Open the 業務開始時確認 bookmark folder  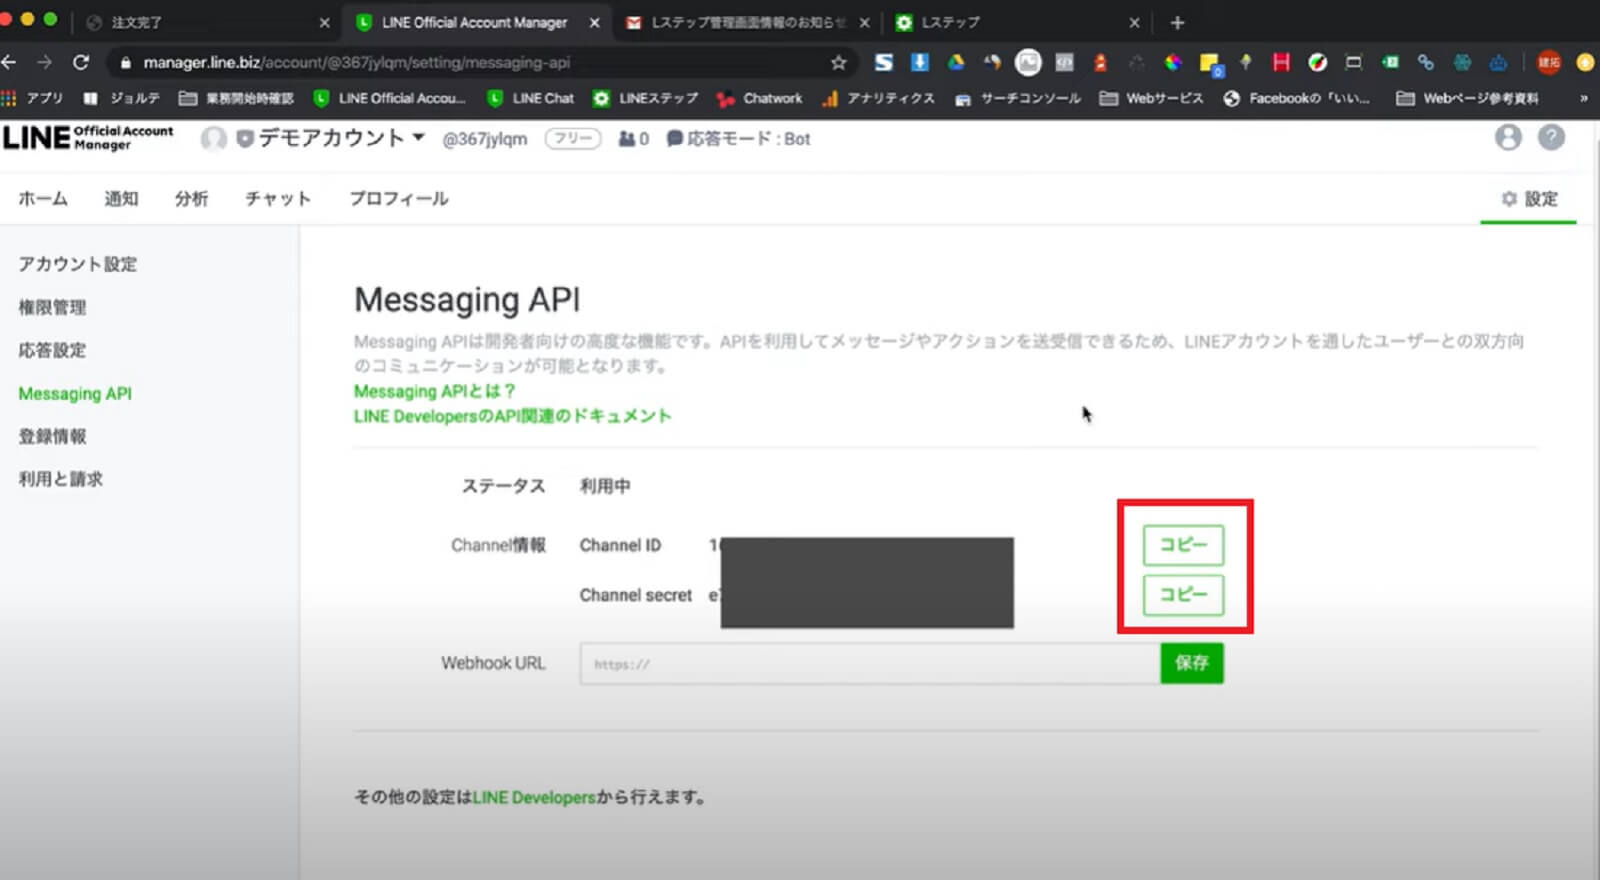pos(237,98)
